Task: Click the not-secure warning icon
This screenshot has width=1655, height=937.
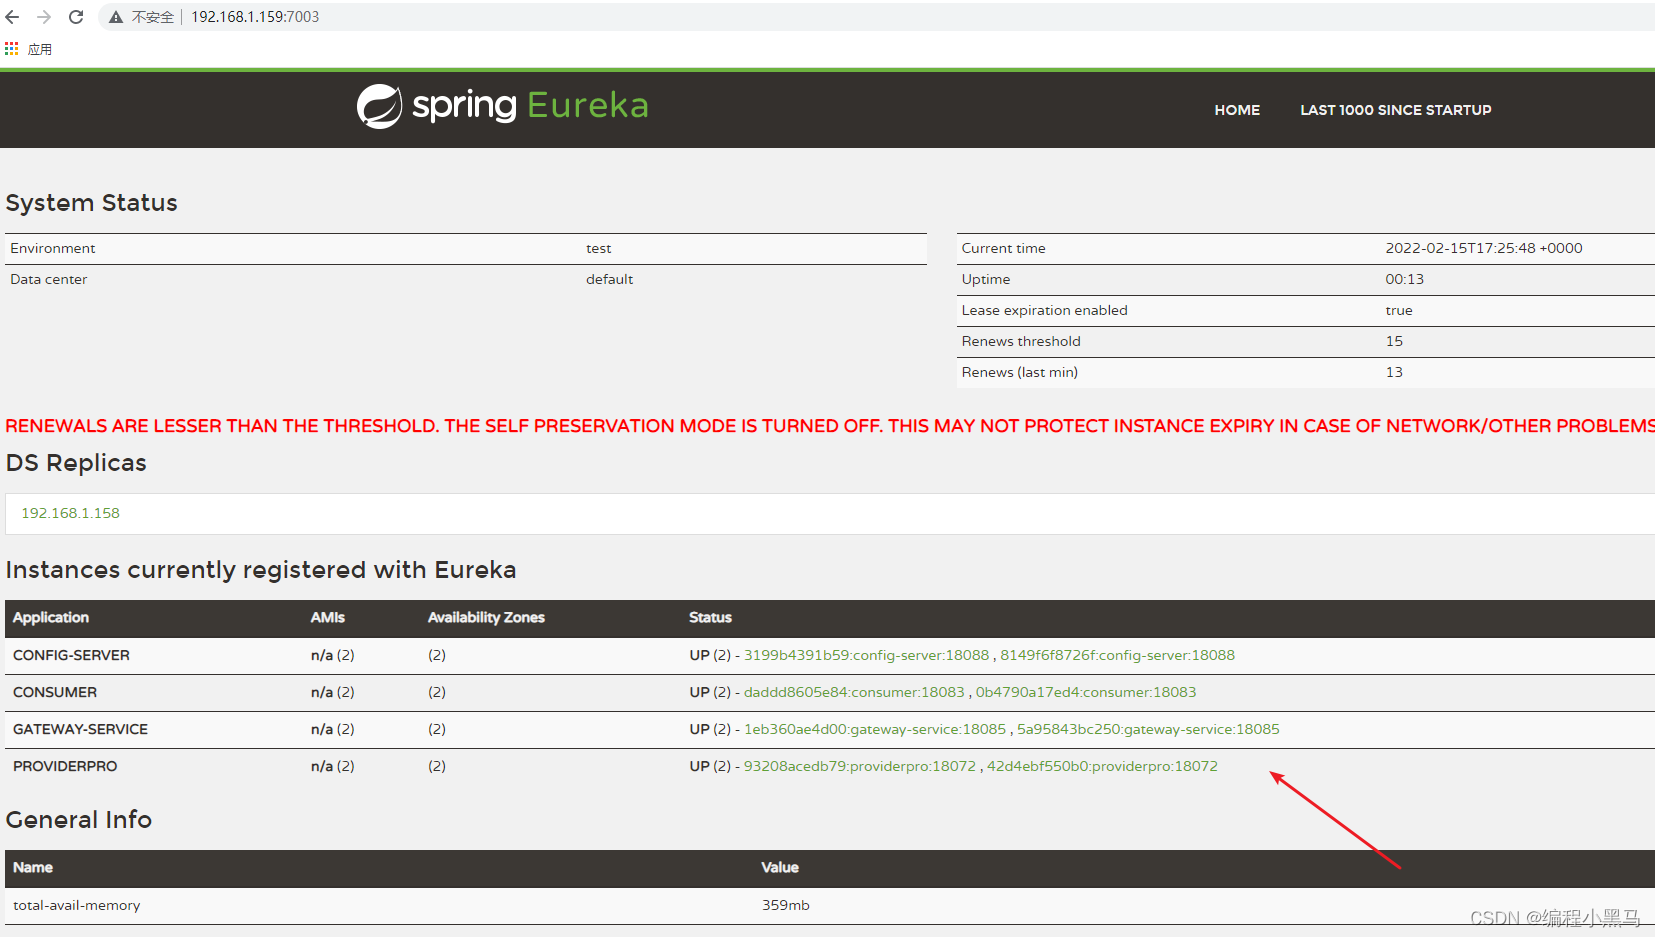Action: [x=116, y=17]
